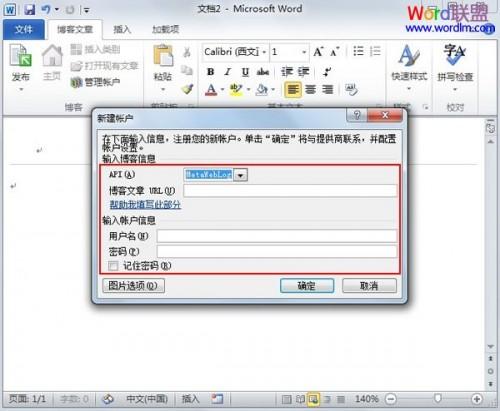Click the Save icon in quick access toolbar
This screenshot has height=411, width=500.
pyautogui.click(x=29, y=10)
